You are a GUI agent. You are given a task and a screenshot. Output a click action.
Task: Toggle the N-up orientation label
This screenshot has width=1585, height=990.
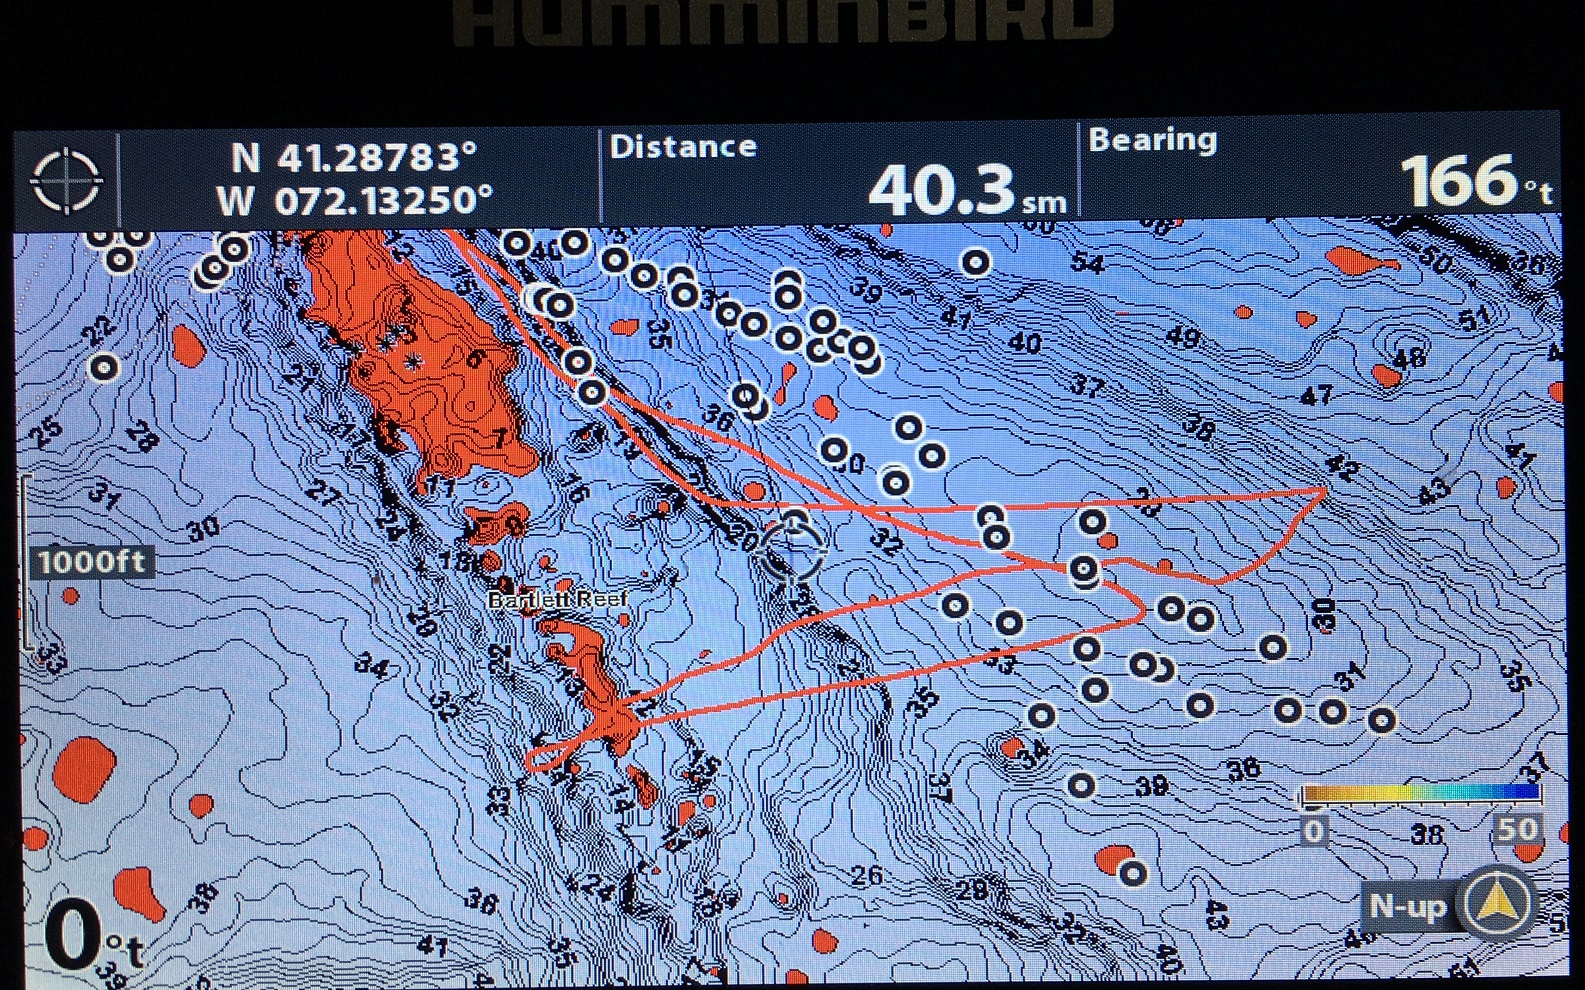1407,906
